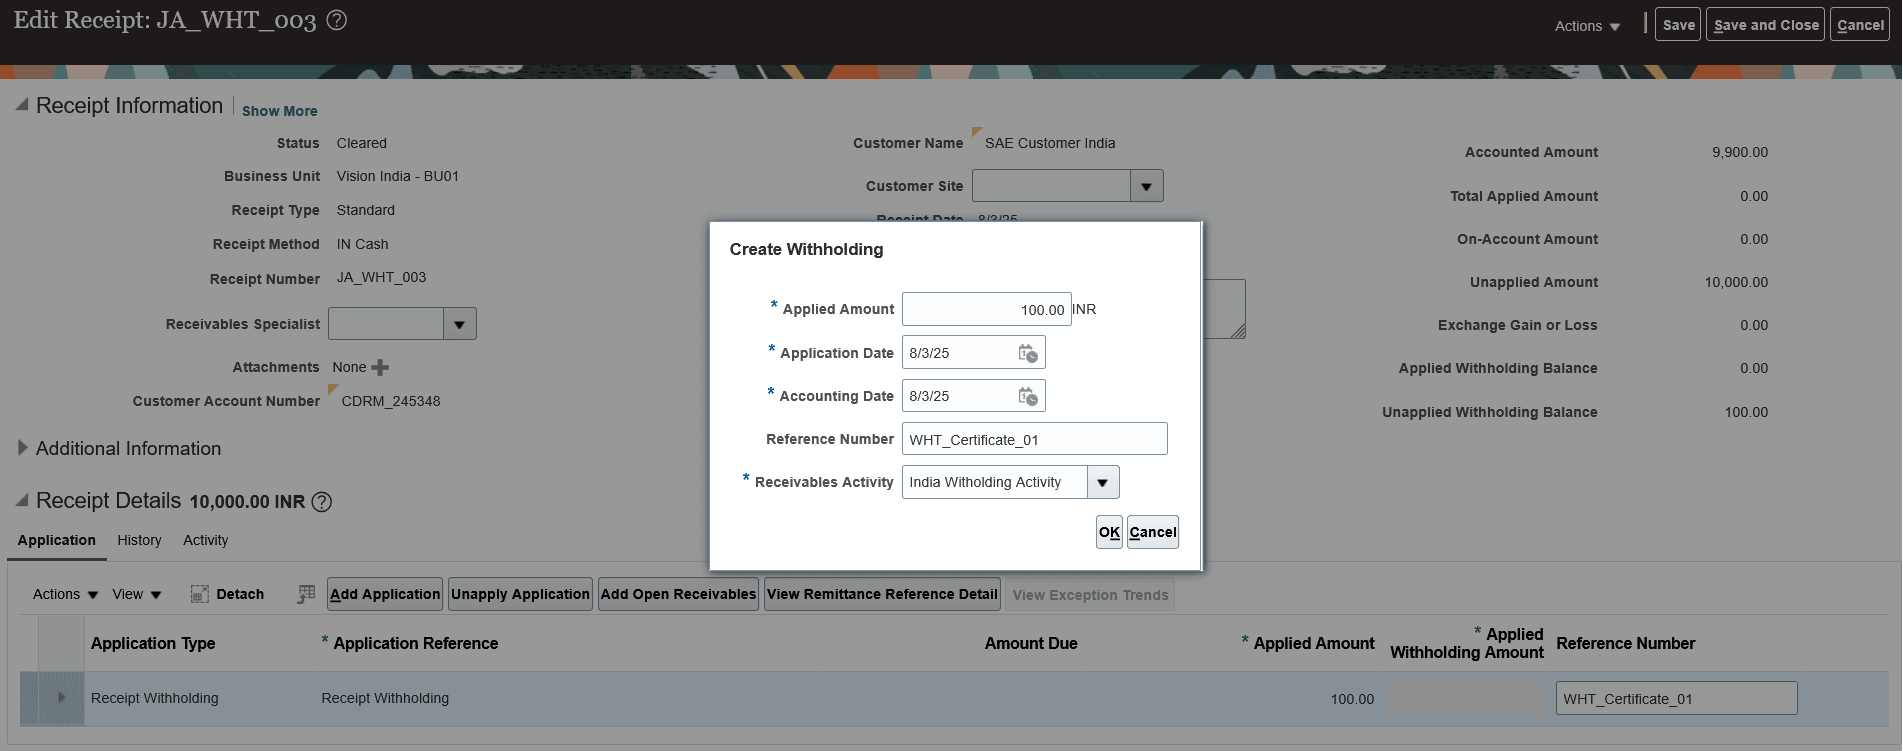Click the Accounted Amount value 9,900.00
1903x751 pixels.
1739,152
